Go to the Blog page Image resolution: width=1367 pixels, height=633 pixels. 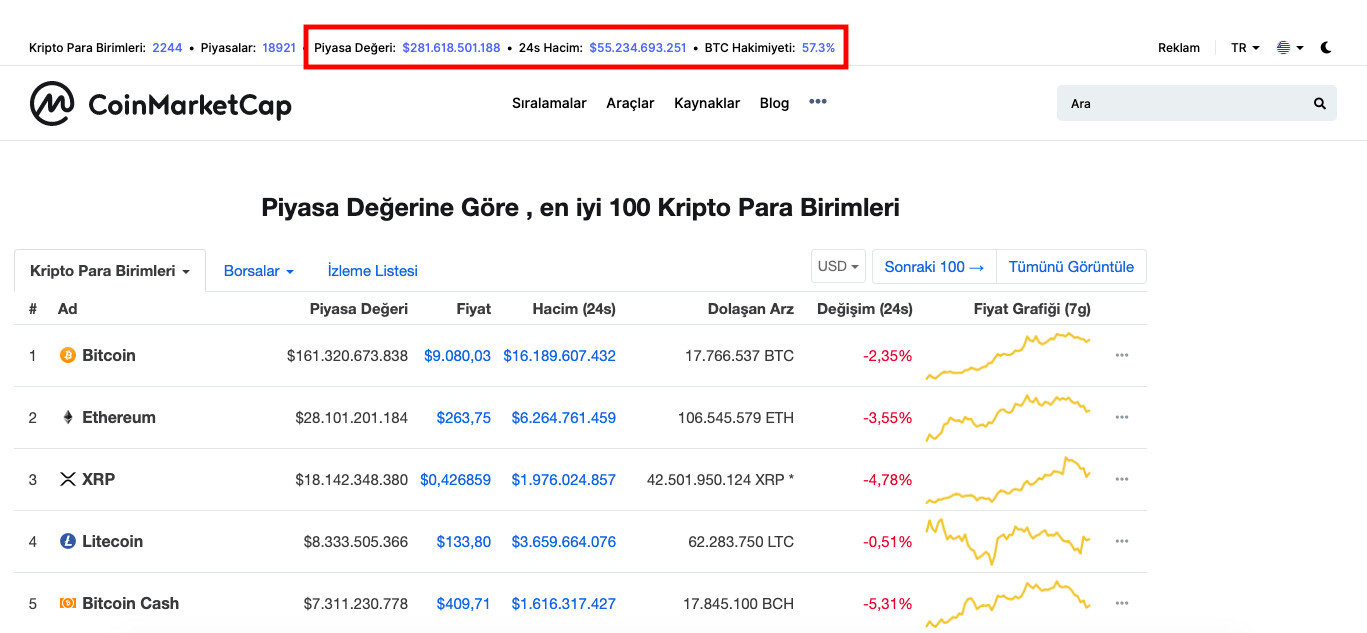[774, 103]
